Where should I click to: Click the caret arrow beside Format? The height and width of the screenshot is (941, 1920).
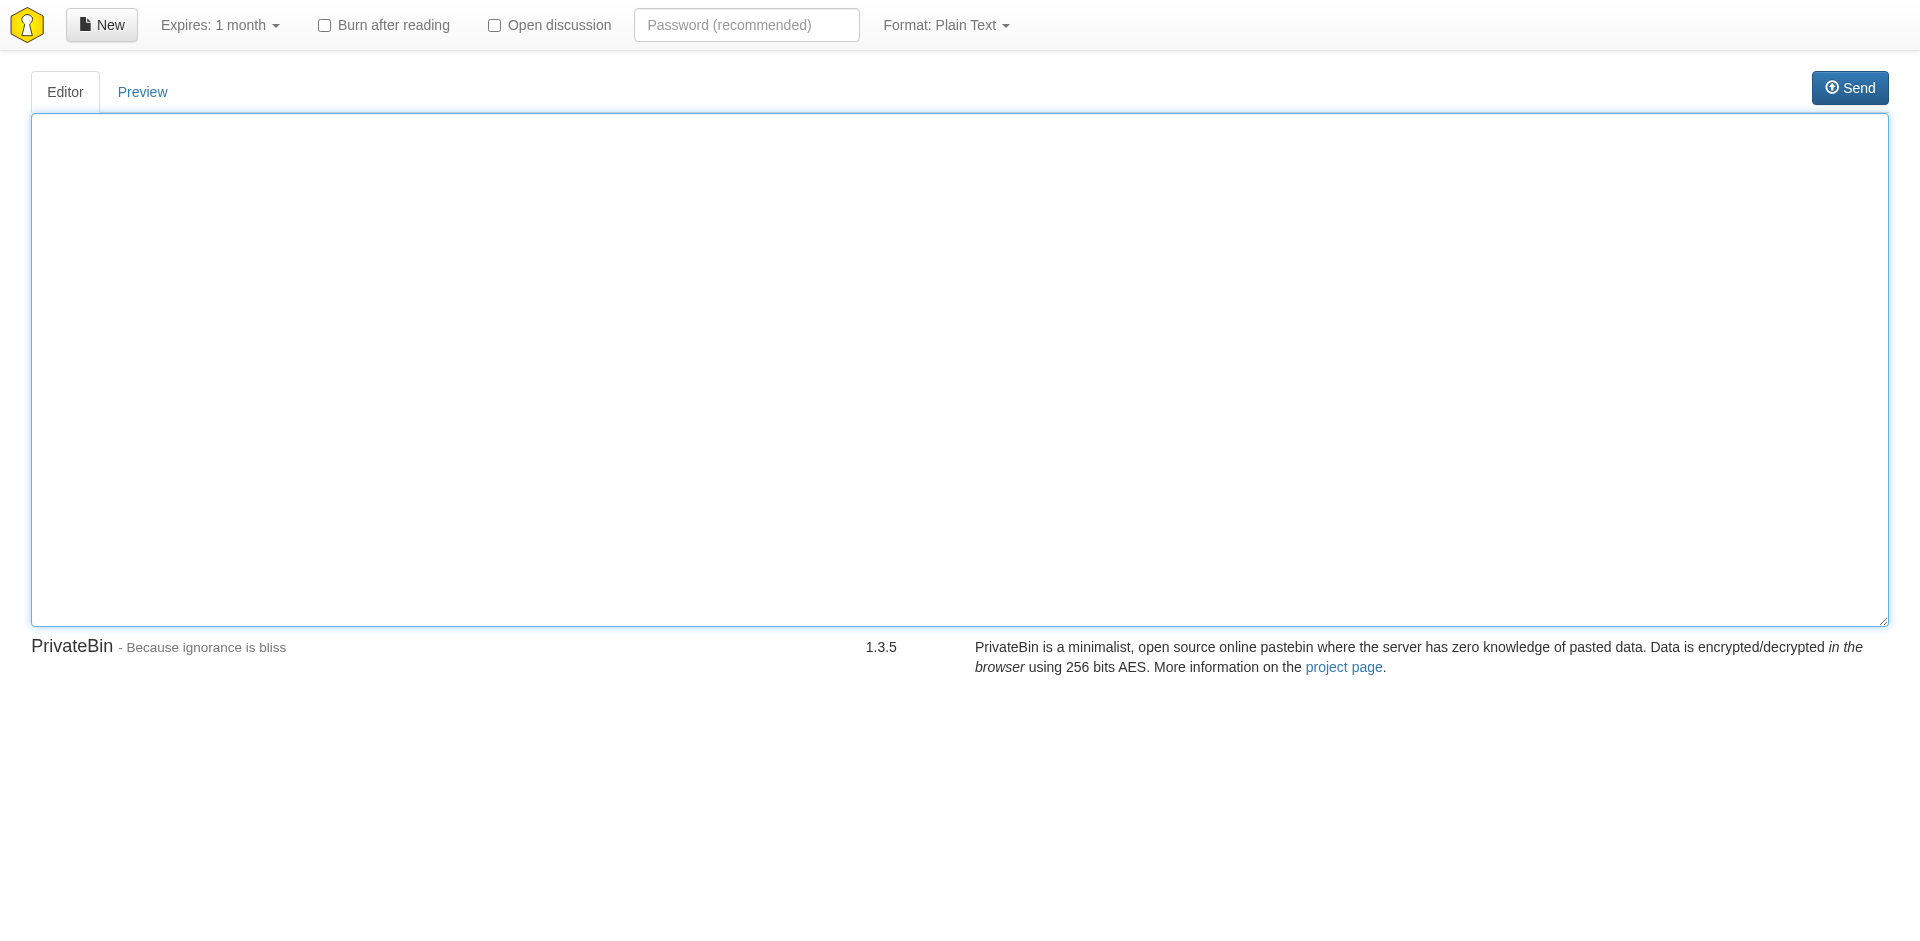1006,26
